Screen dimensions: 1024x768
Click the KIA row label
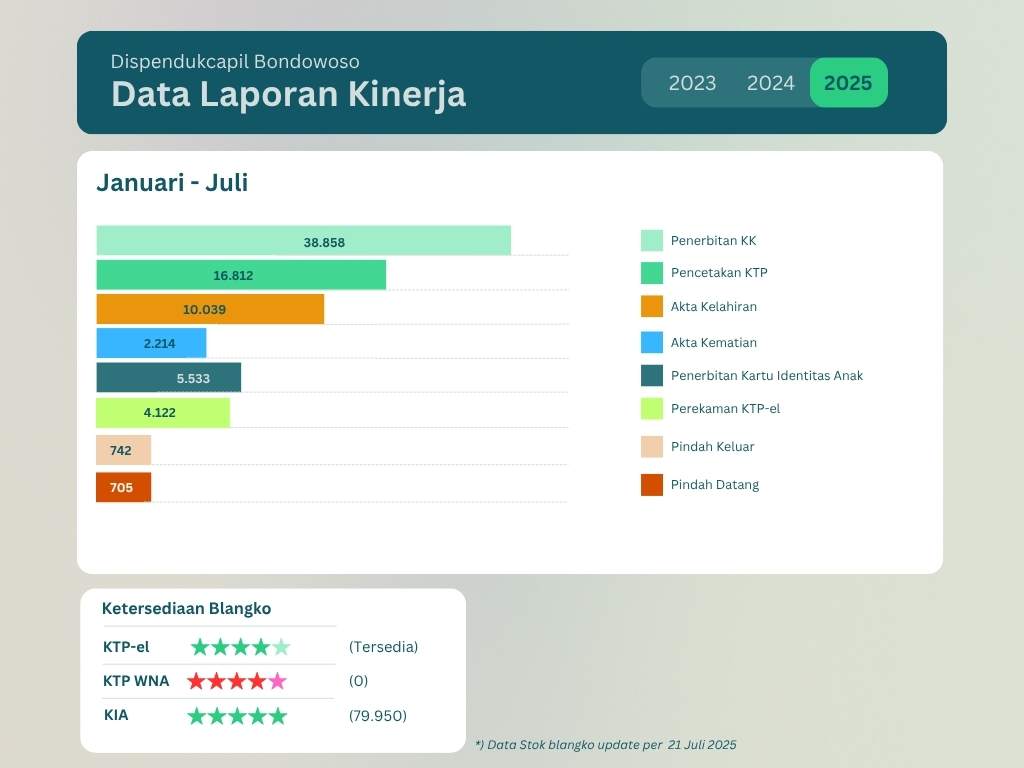116,715
